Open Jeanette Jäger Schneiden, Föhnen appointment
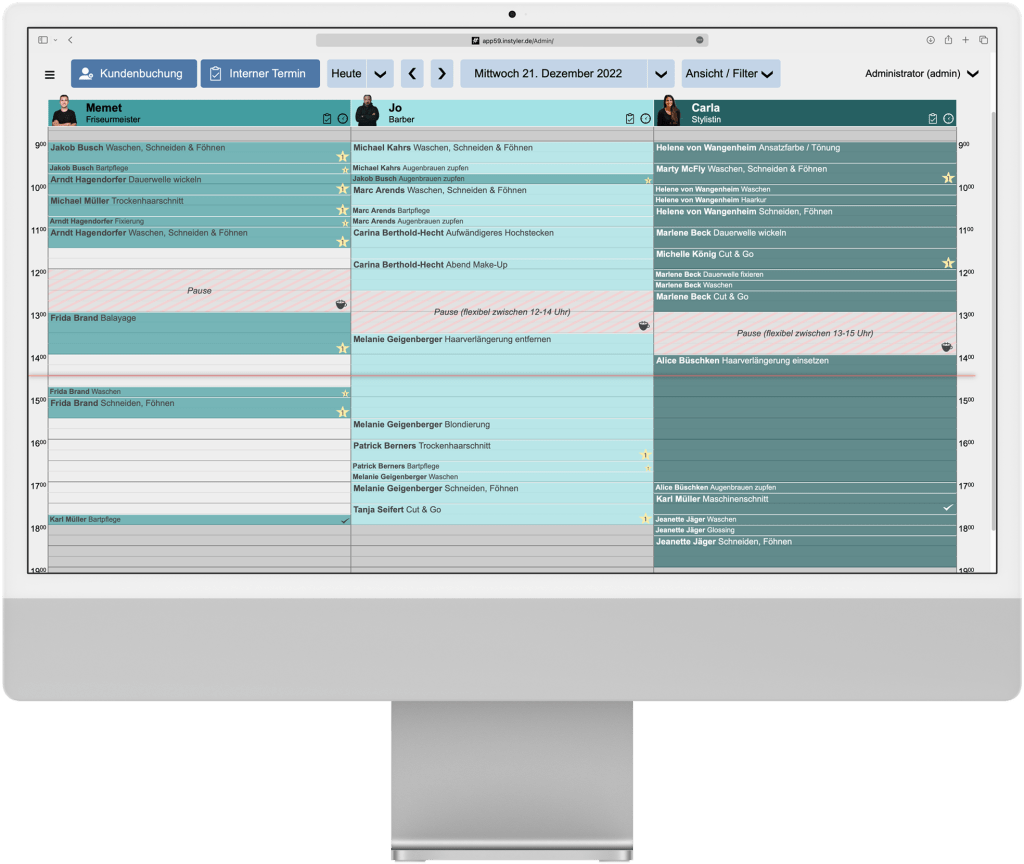The width and height of the screenshot is (1024, 864). (805, 552)
